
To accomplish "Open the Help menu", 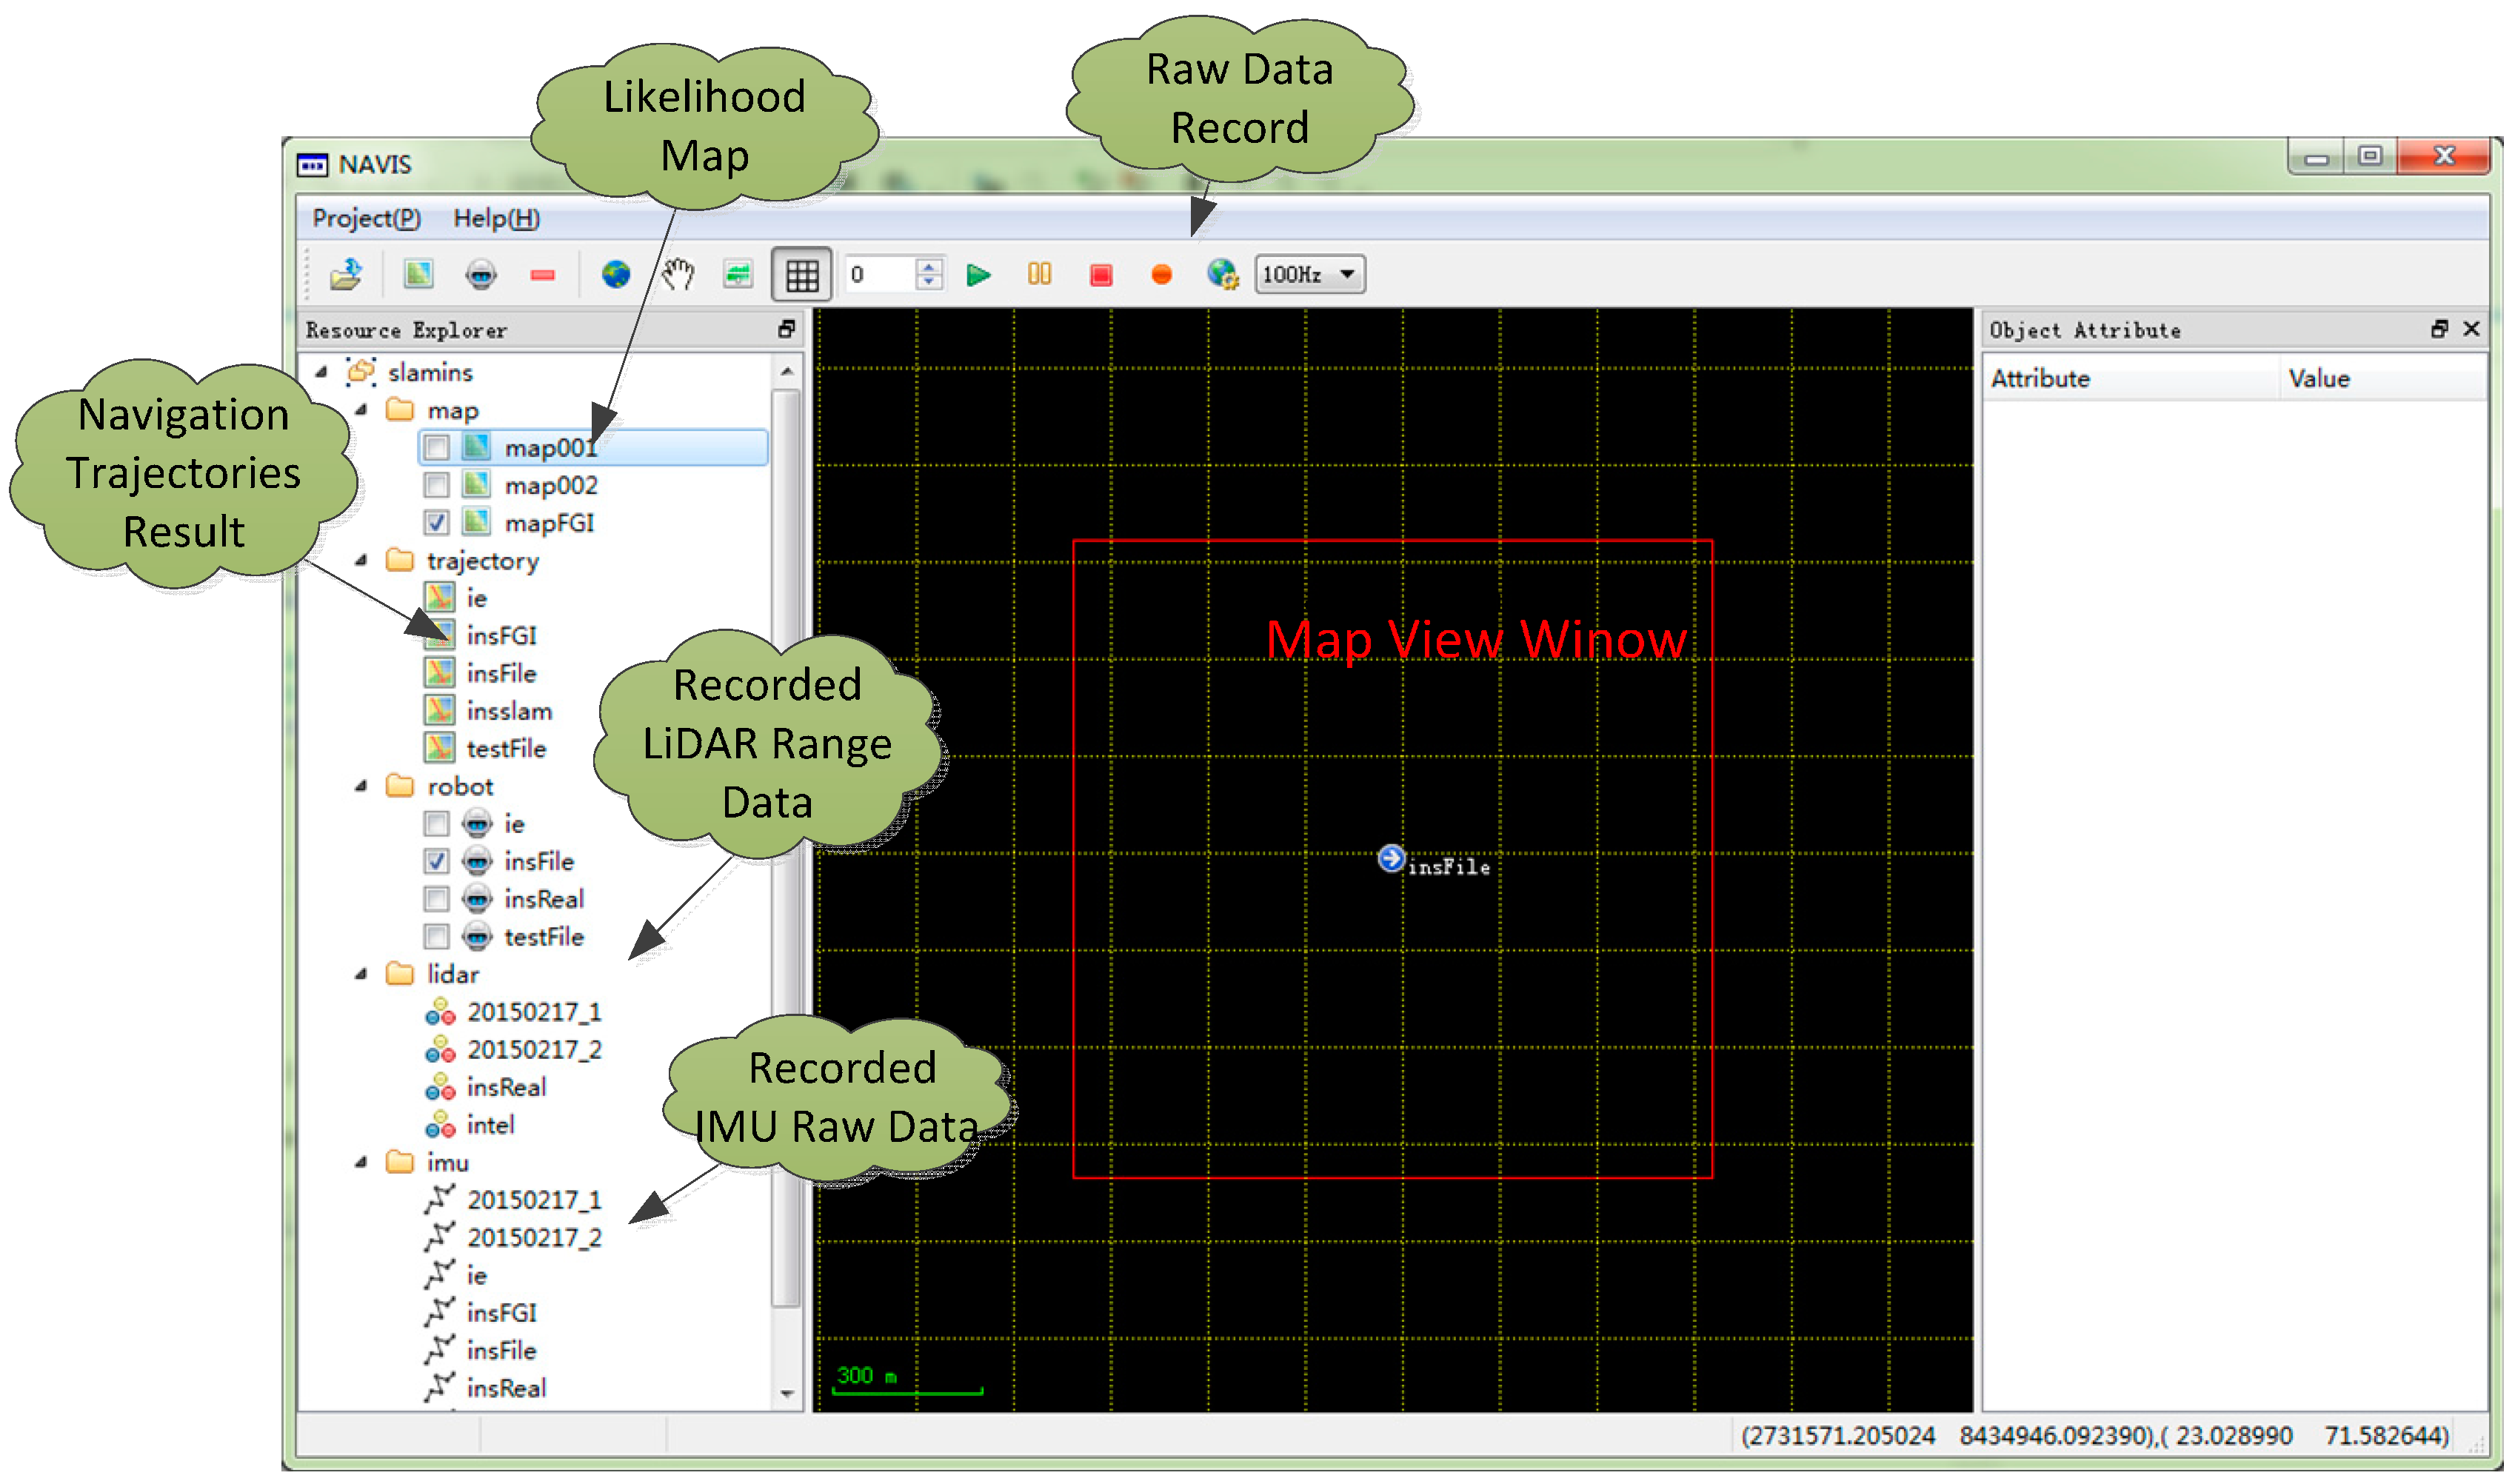I will coord(496,218).
